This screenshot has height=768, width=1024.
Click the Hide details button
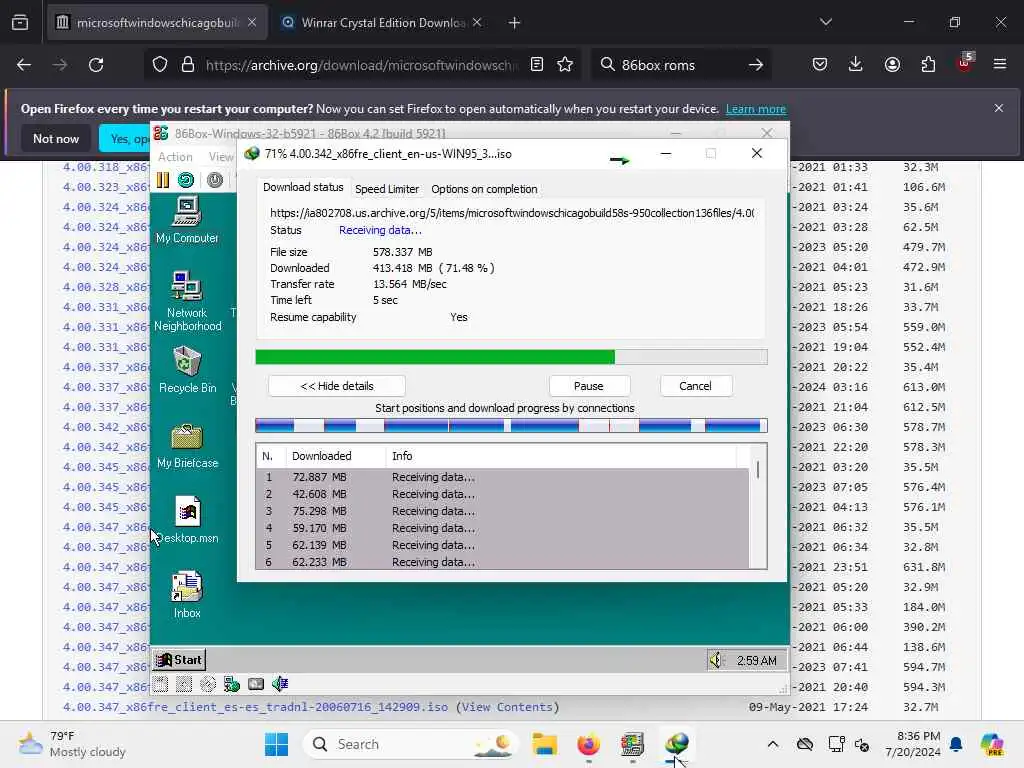click(x=337, y=386)
